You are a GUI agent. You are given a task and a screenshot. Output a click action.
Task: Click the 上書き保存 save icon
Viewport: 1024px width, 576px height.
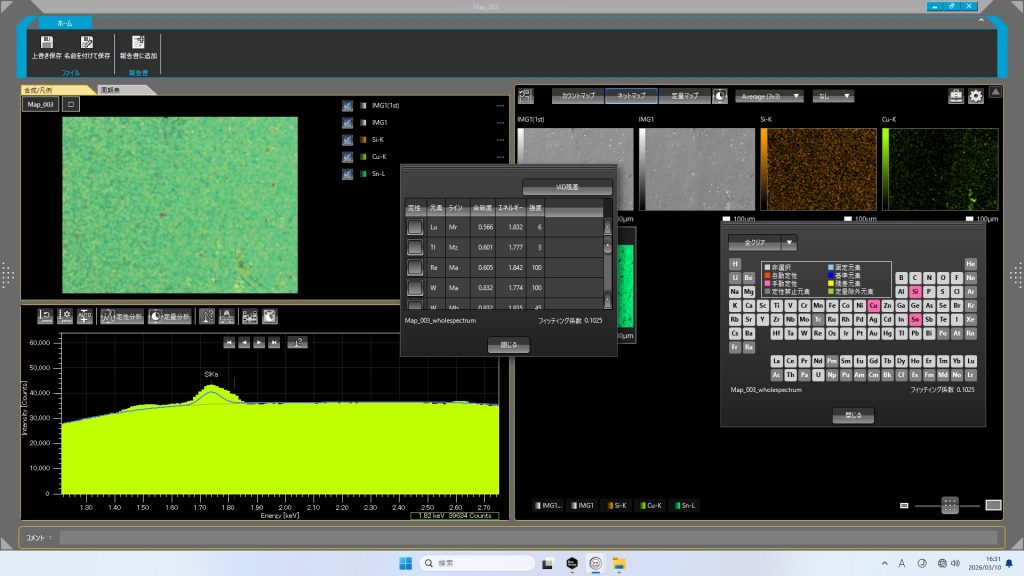pyautogui.click(x=46, y=43)
